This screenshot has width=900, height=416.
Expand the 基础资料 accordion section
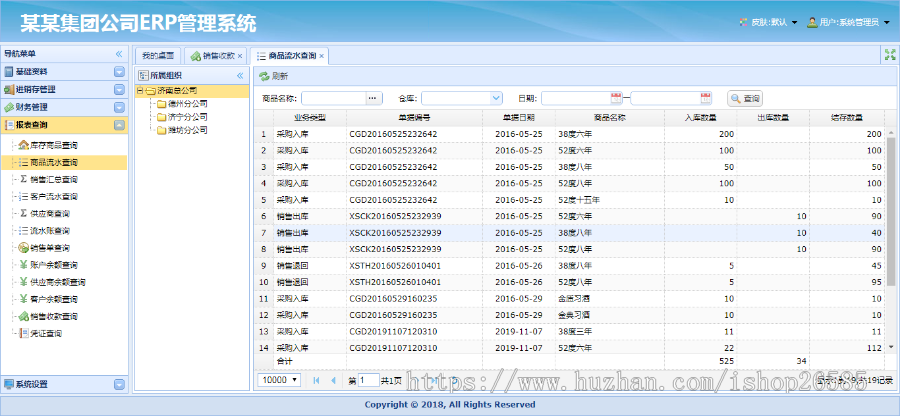tap(118, 72)
